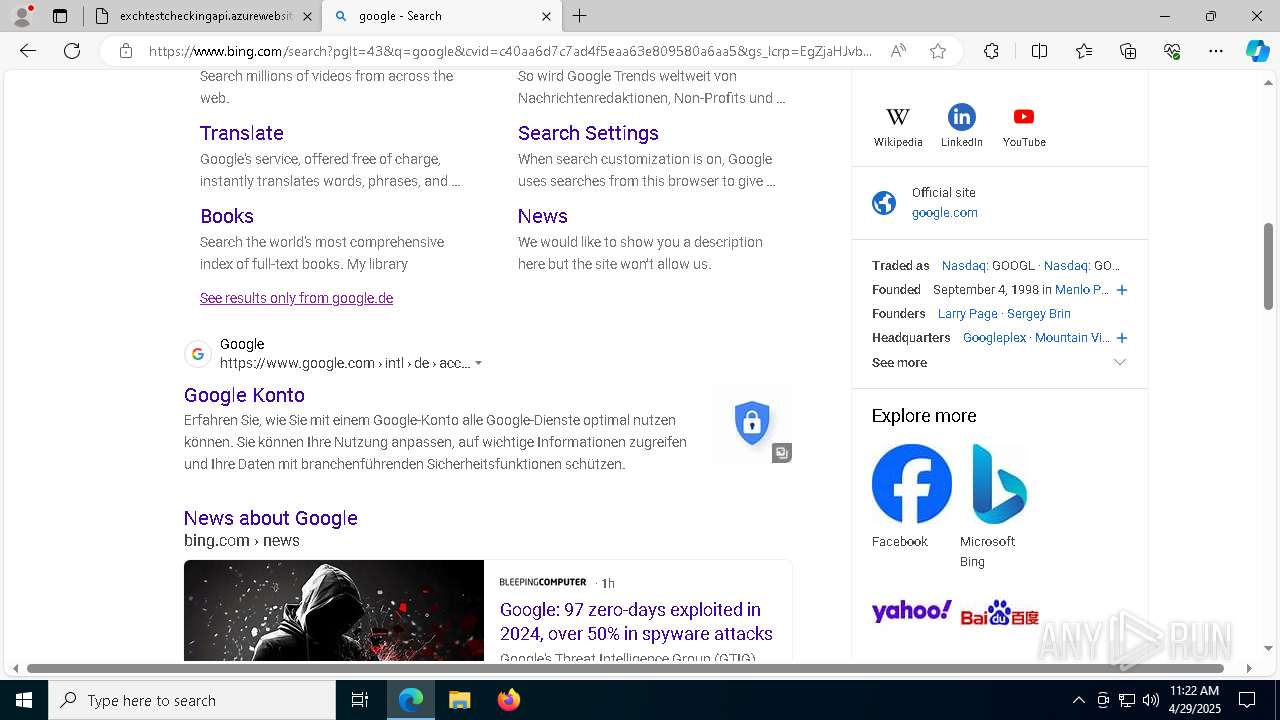
Task: Open Larry Page founder link
Action: [968, 314]
